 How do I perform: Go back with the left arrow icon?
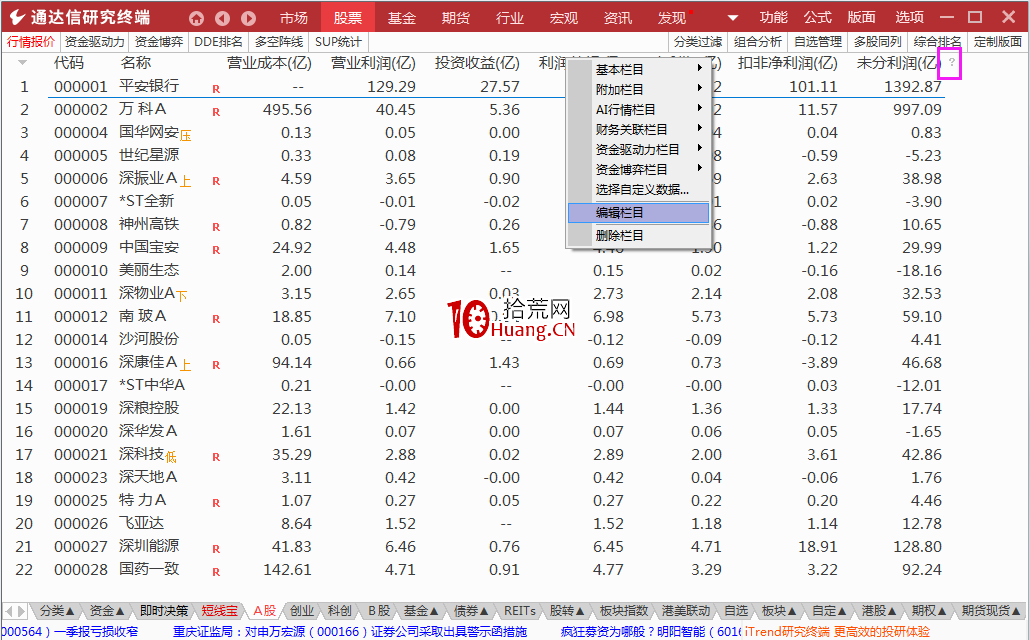[x=223, y=18]
